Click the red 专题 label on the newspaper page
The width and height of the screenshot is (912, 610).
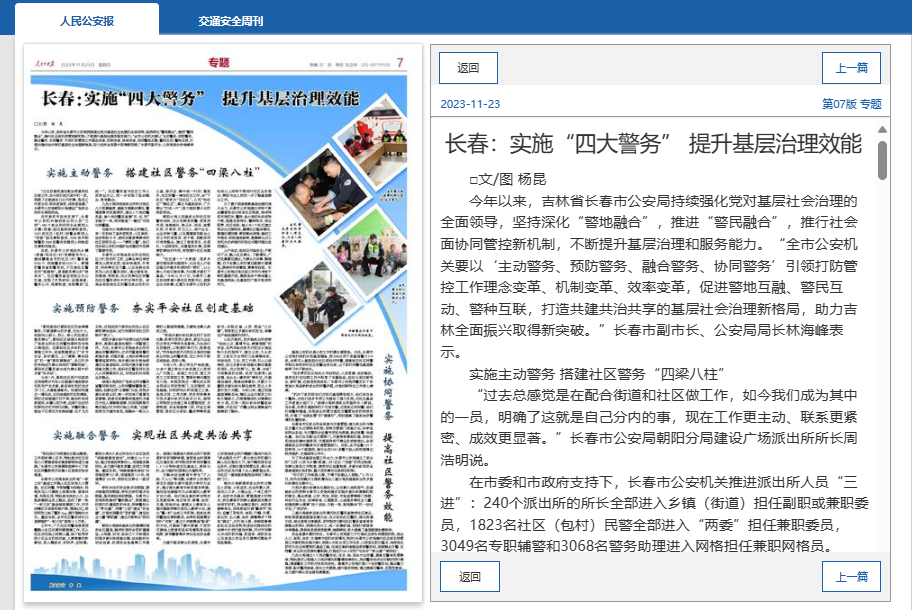coord(219,62)
